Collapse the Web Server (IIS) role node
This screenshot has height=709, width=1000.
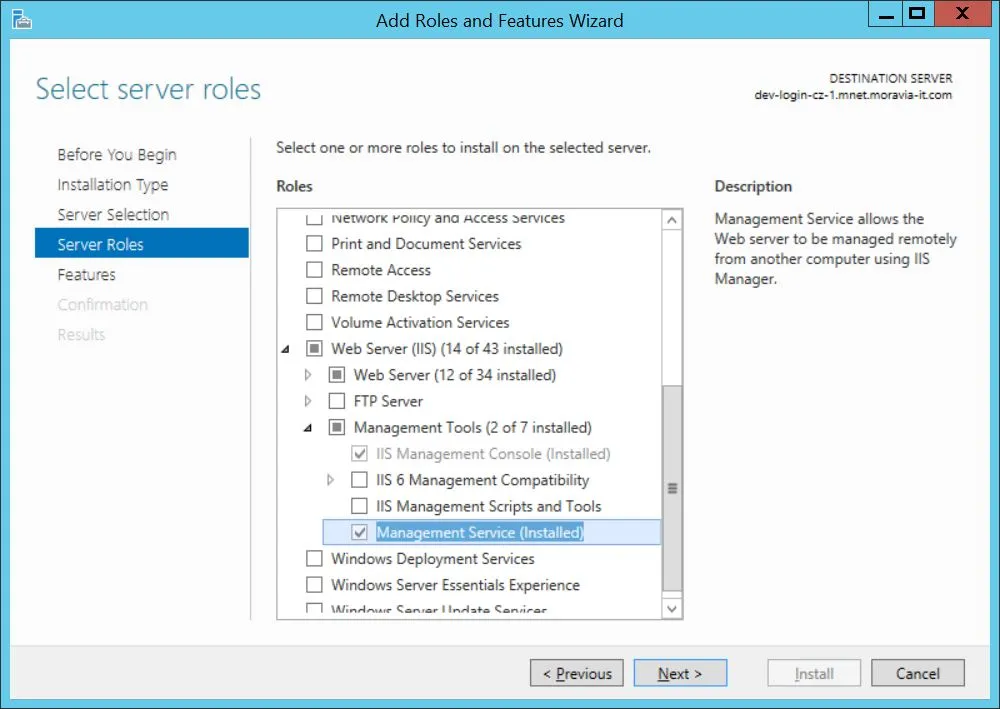[287, 349]
